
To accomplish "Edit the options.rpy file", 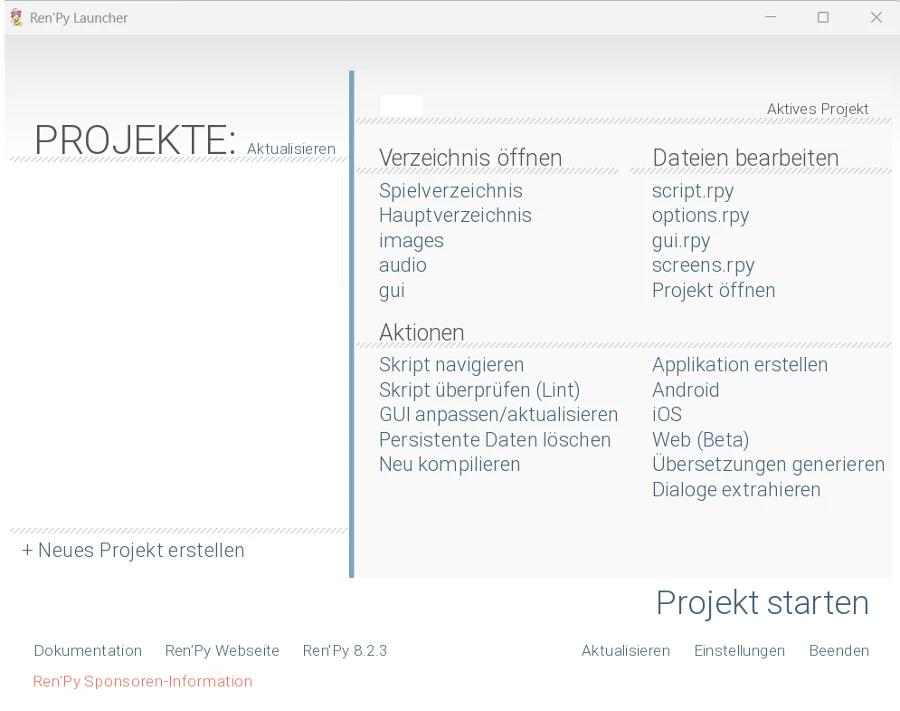I will pos(700,215).
